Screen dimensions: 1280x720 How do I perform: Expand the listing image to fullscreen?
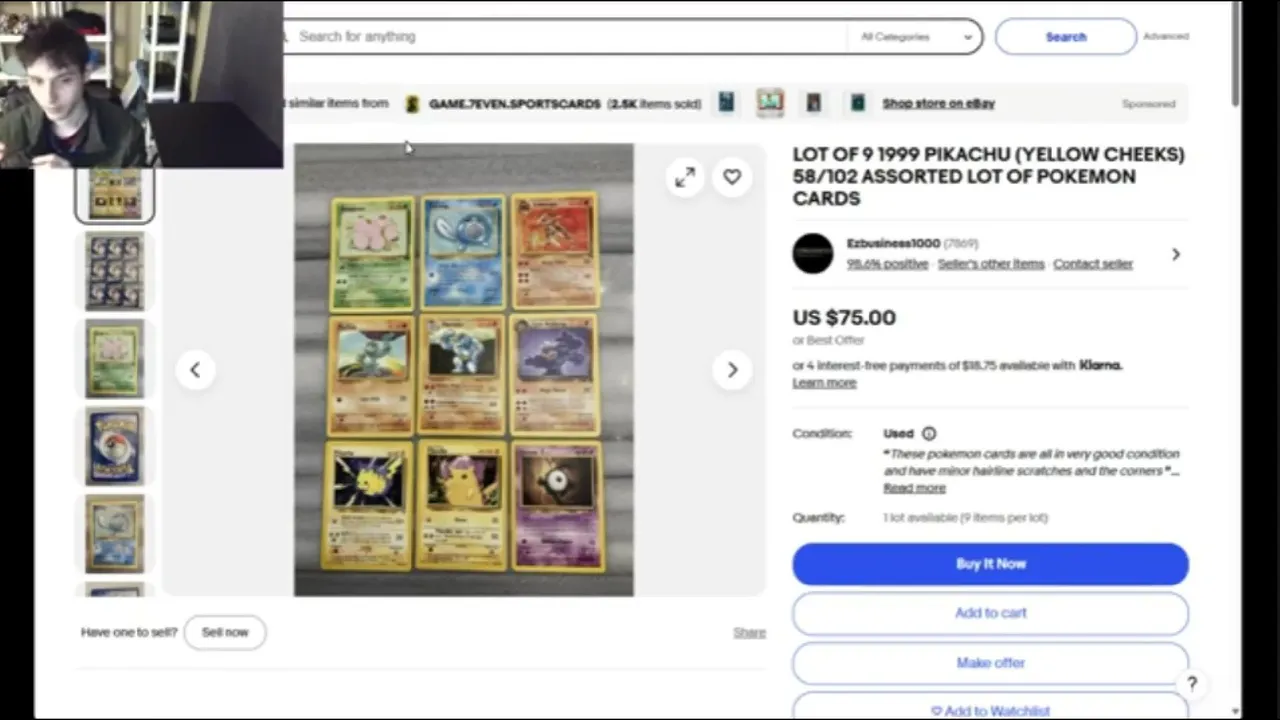click(685, 177)
